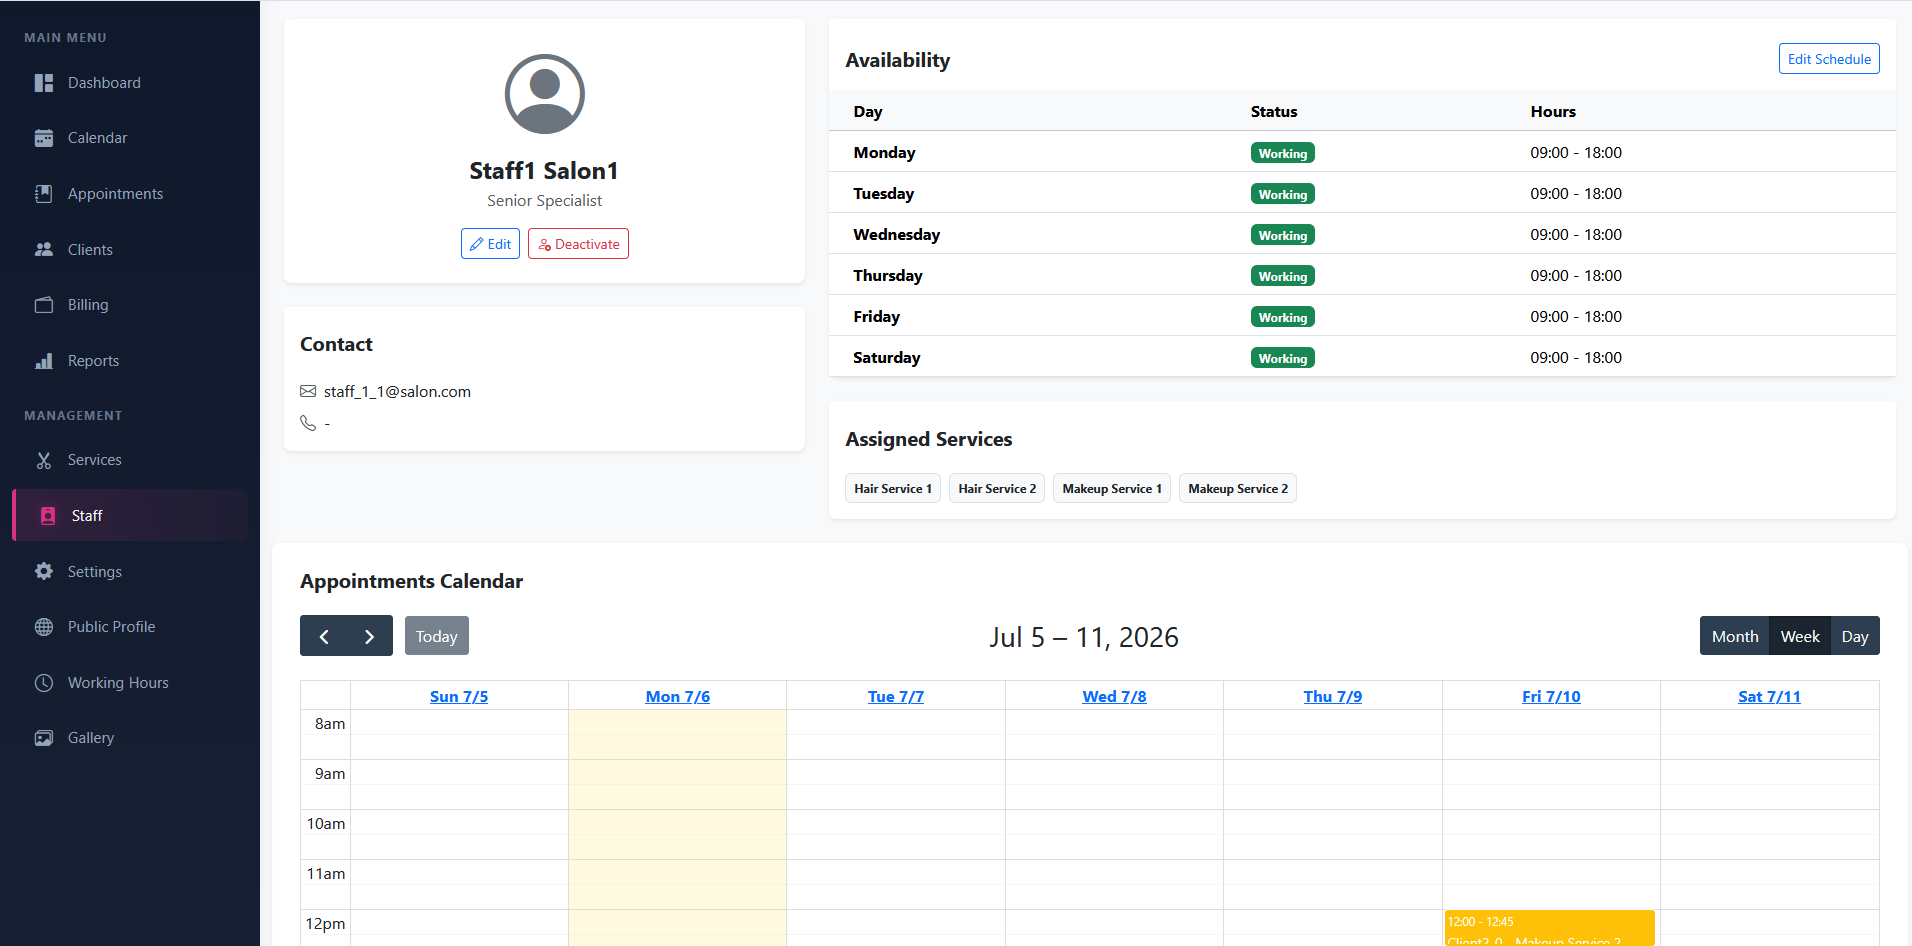Click the Working Hours clock icon
Image resolution: width=1912 pixels, height=946 pixels.
[x=44, y=683]
